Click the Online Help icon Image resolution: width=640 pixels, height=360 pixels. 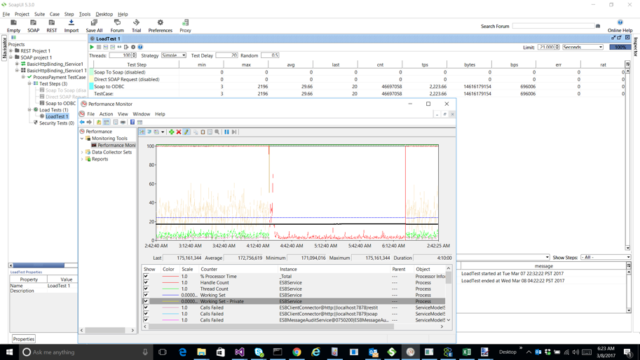(x=620, y=26)
